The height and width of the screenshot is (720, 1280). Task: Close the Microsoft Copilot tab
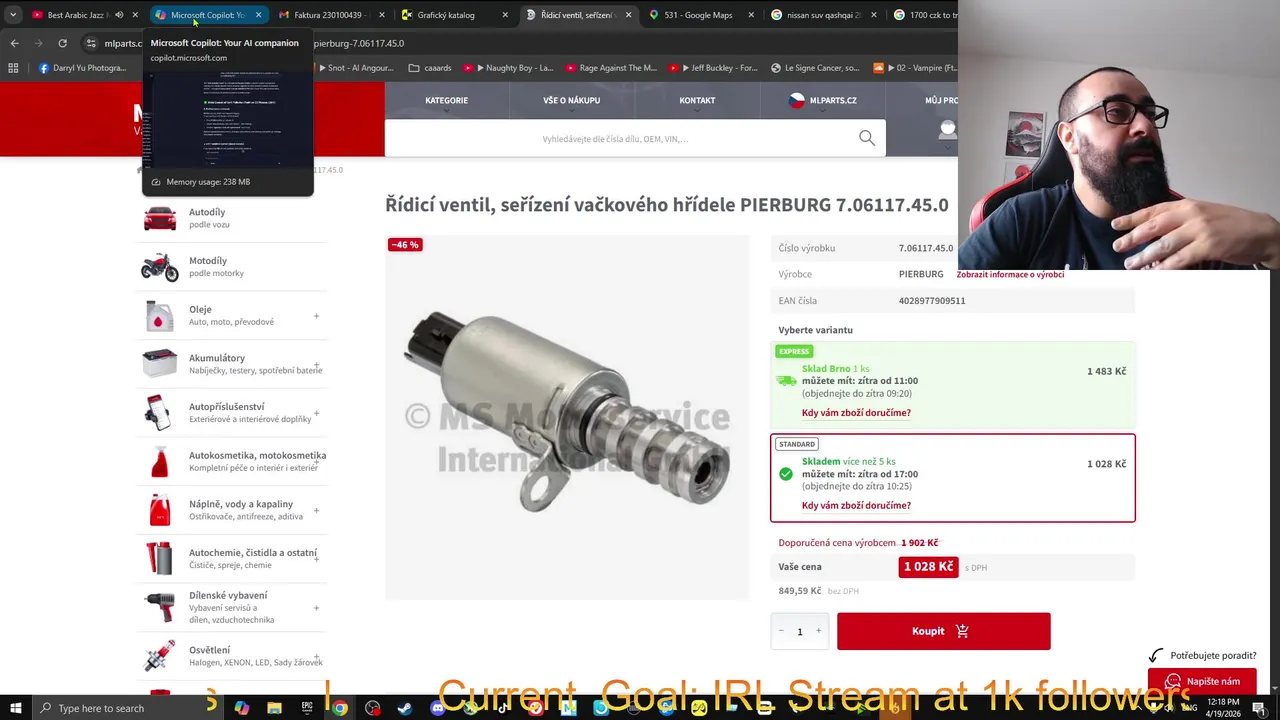[x=258, y=15]
